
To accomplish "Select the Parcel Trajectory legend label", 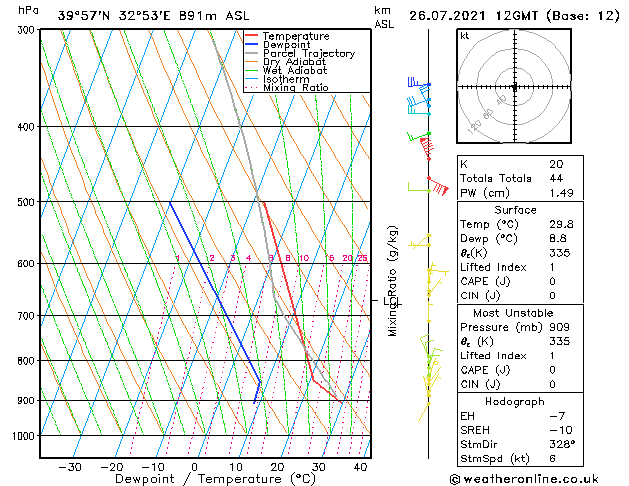I will point(309,53).
